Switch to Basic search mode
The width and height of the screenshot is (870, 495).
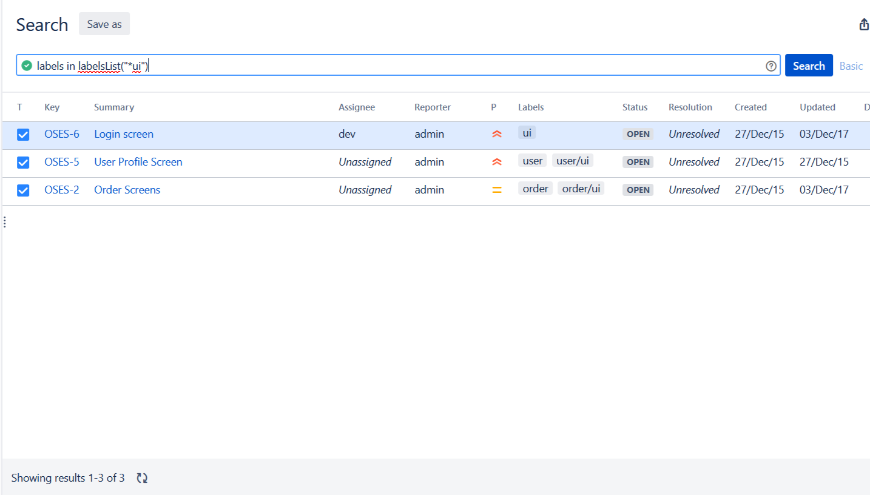[x=850, y=66]
